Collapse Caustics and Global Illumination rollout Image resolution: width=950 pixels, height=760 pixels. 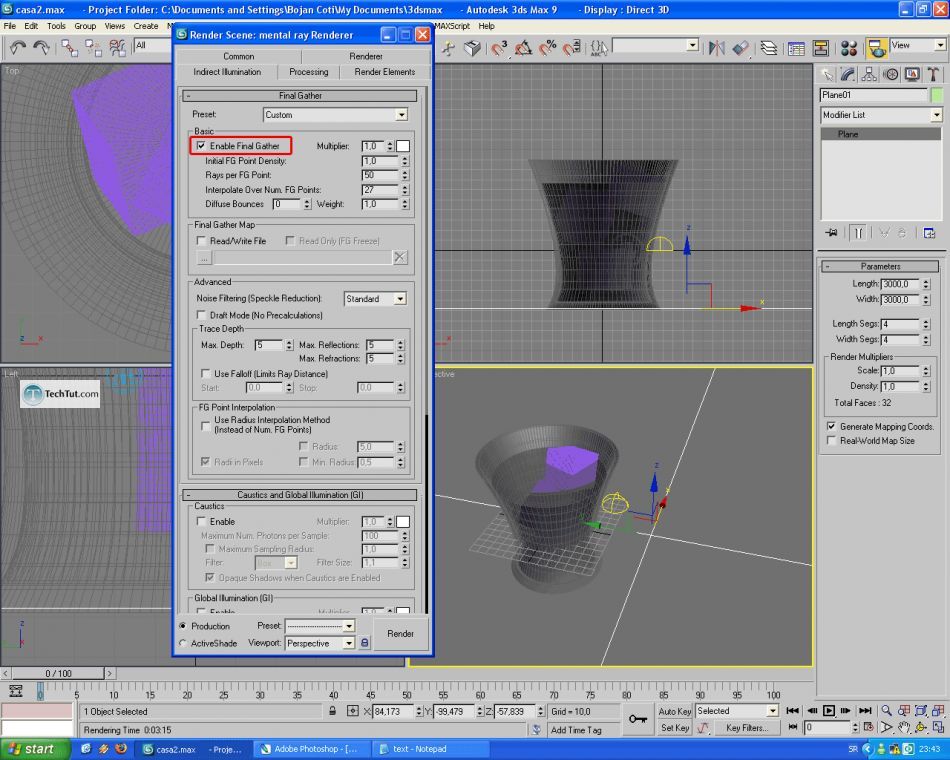[x=300, y=495]
